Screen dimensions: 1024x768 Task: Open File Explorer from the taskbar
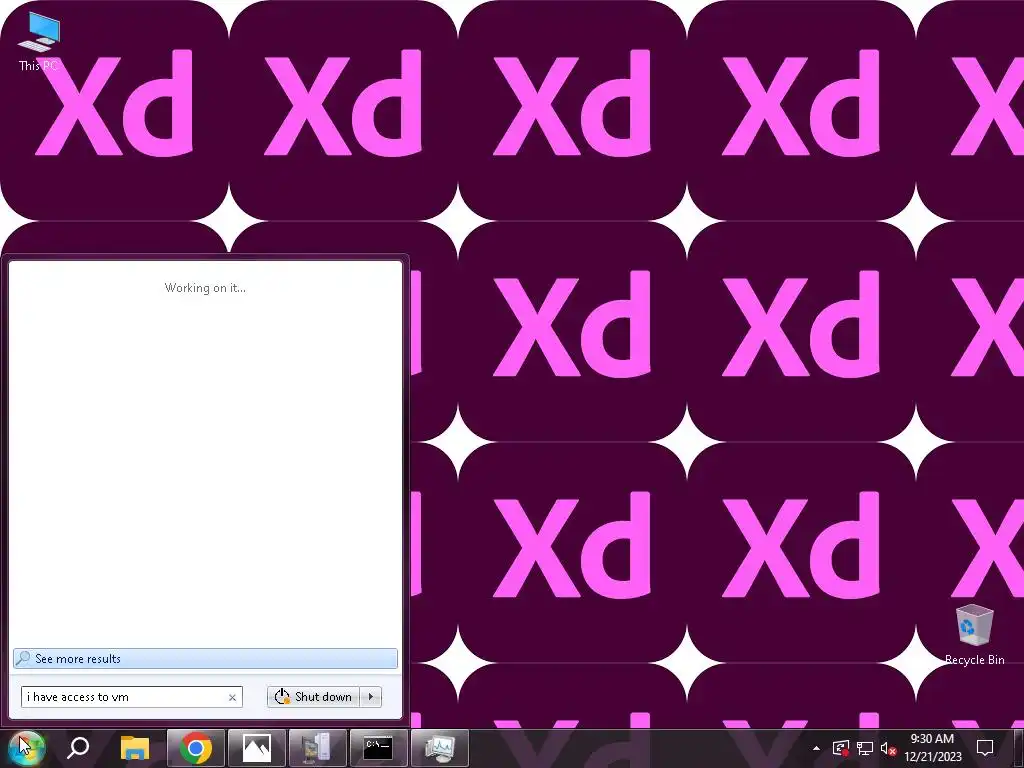(x=135, y=748)
